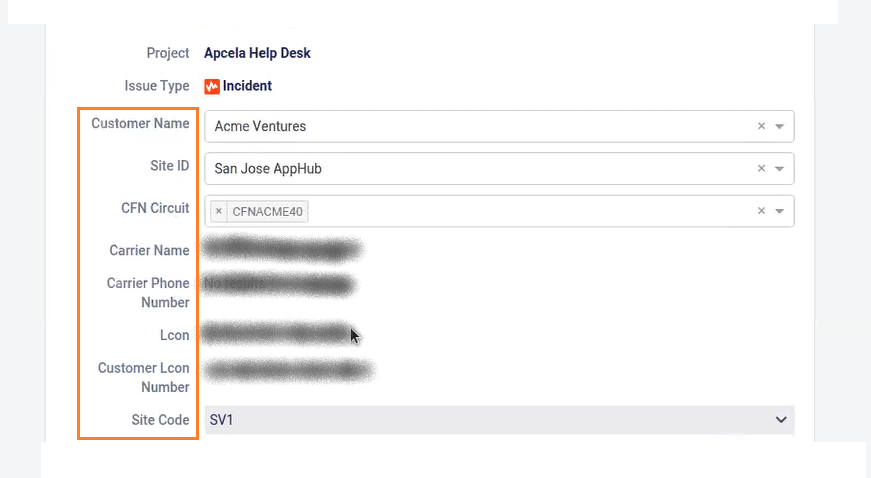Click the Apcela Help Desk project name
Image resolution: width=871 pixels, height=478 pixels.
click(257, 53)
